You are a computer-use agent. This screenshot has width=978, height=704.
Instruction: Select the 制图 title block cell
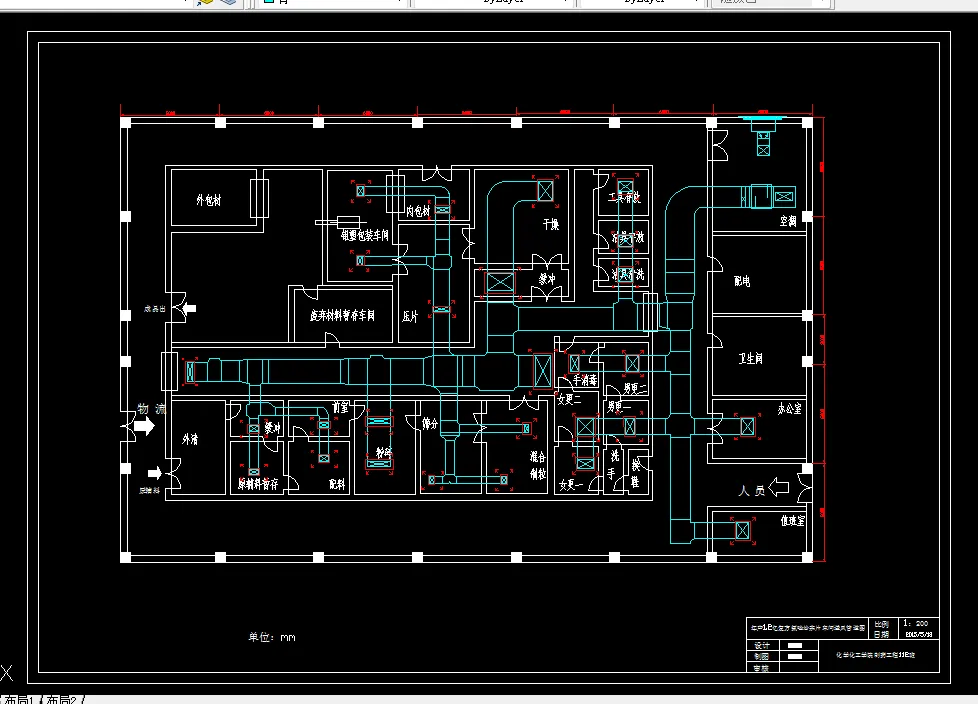coord(762,657)
